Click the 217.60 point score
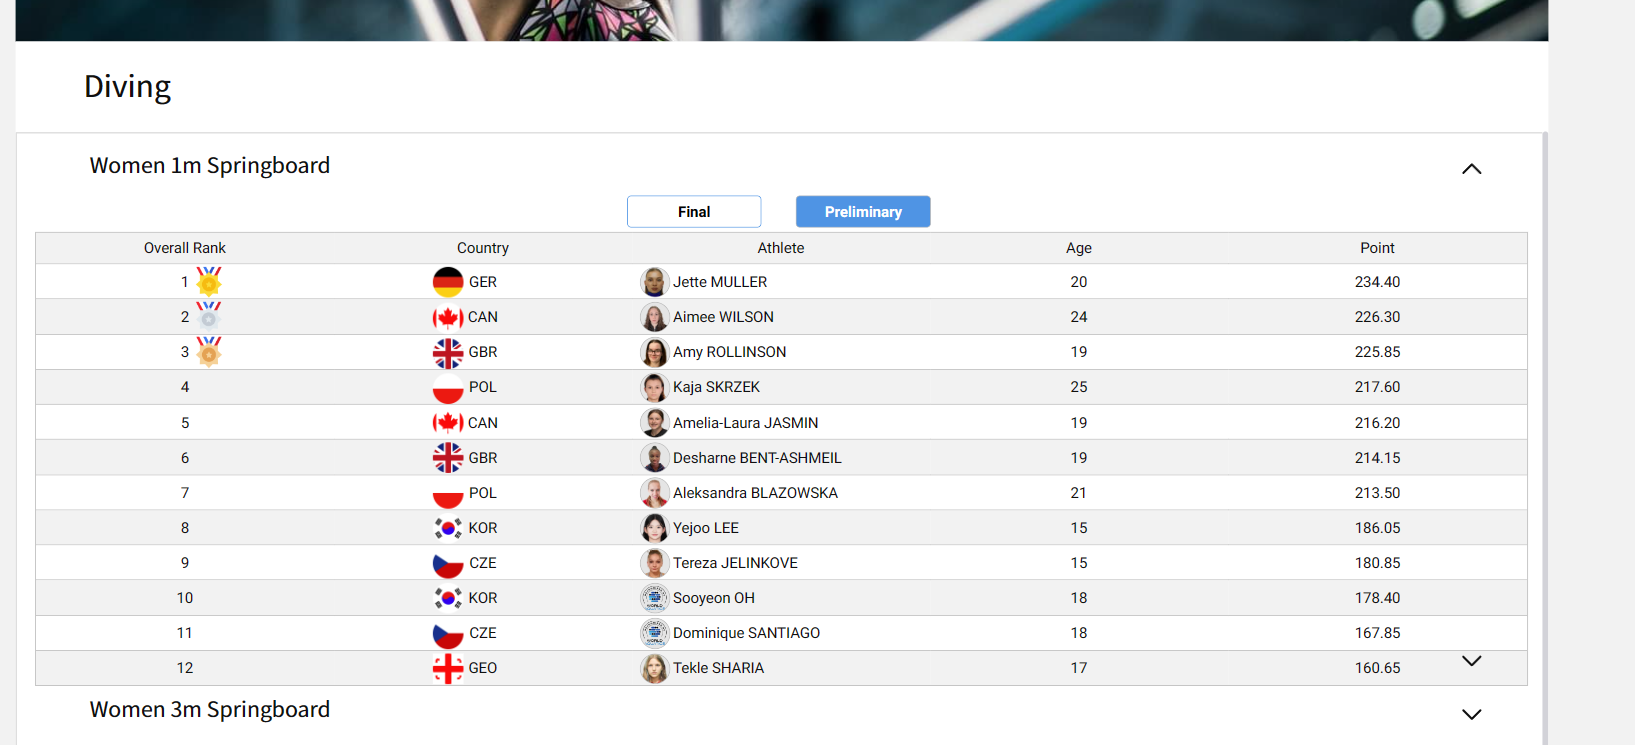Image resolution: width=1635 pixels, height=745 pixels. [1377, 387]
